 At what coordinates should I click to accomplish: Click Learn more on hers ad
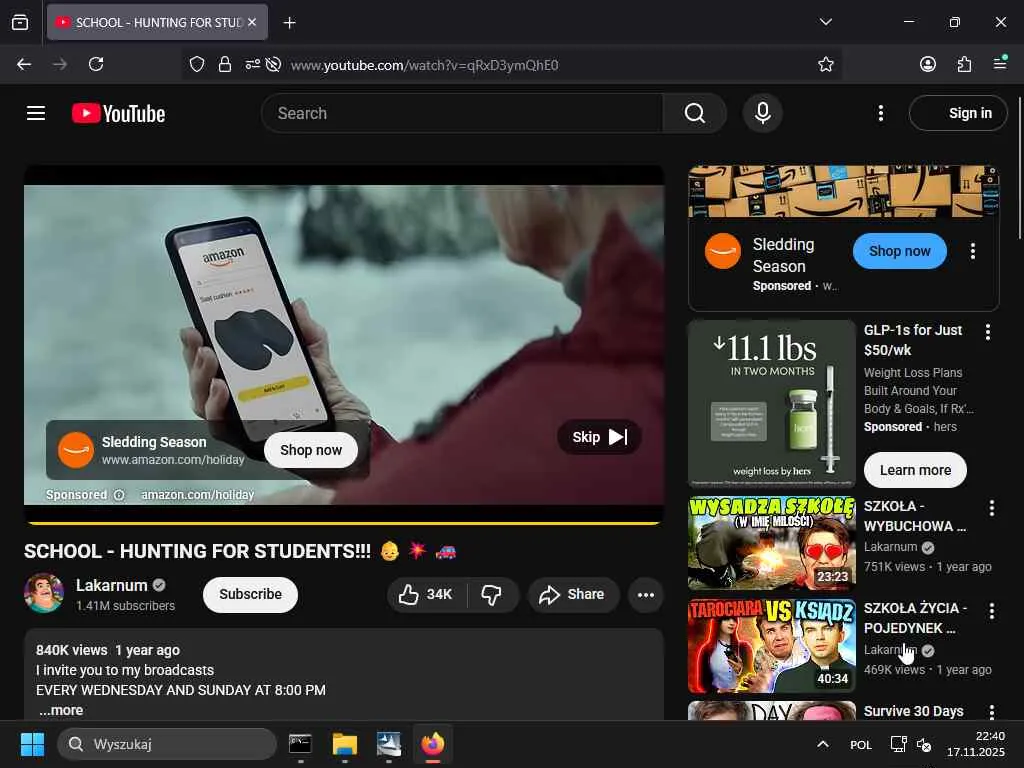[915, 470]
